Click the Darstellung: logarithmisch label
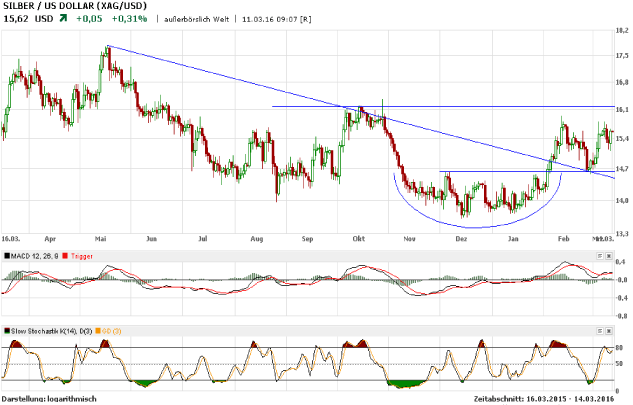 pos(49,398)
